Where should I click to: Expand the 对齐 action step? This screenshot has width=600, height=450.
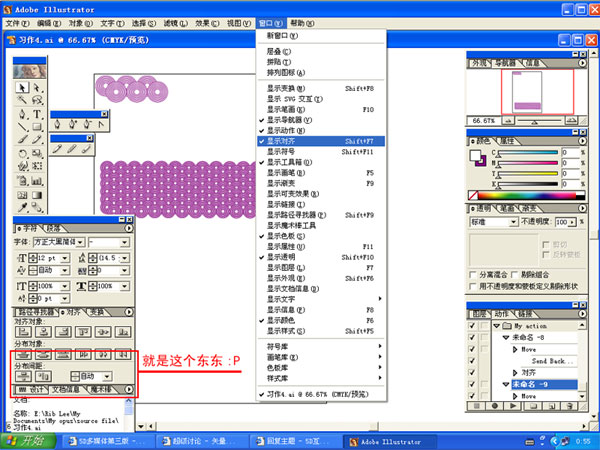(x=515, y=372)
